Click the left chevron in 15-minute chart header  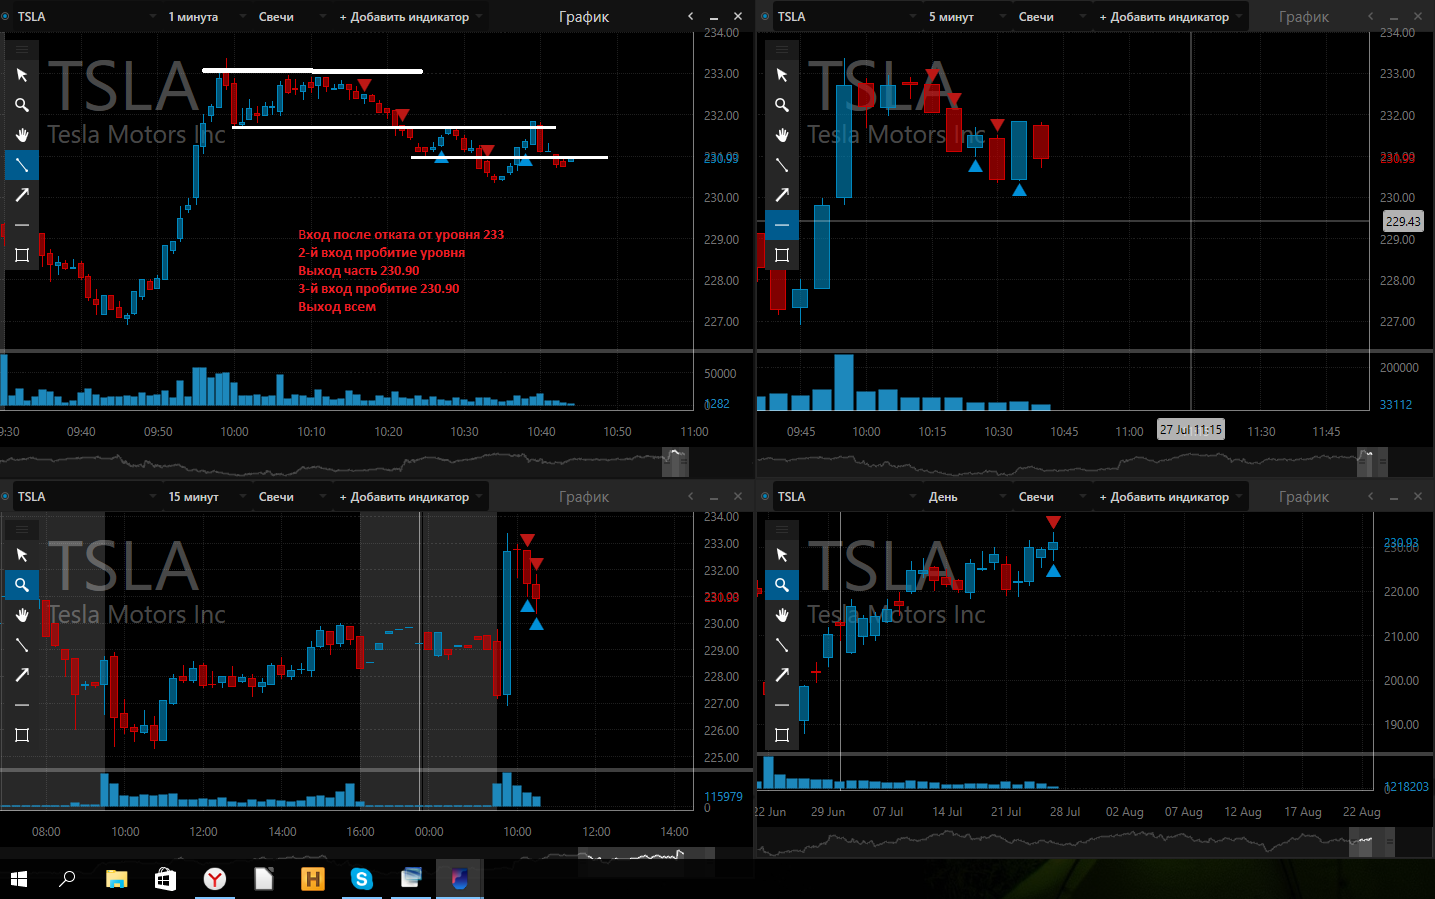690,496
